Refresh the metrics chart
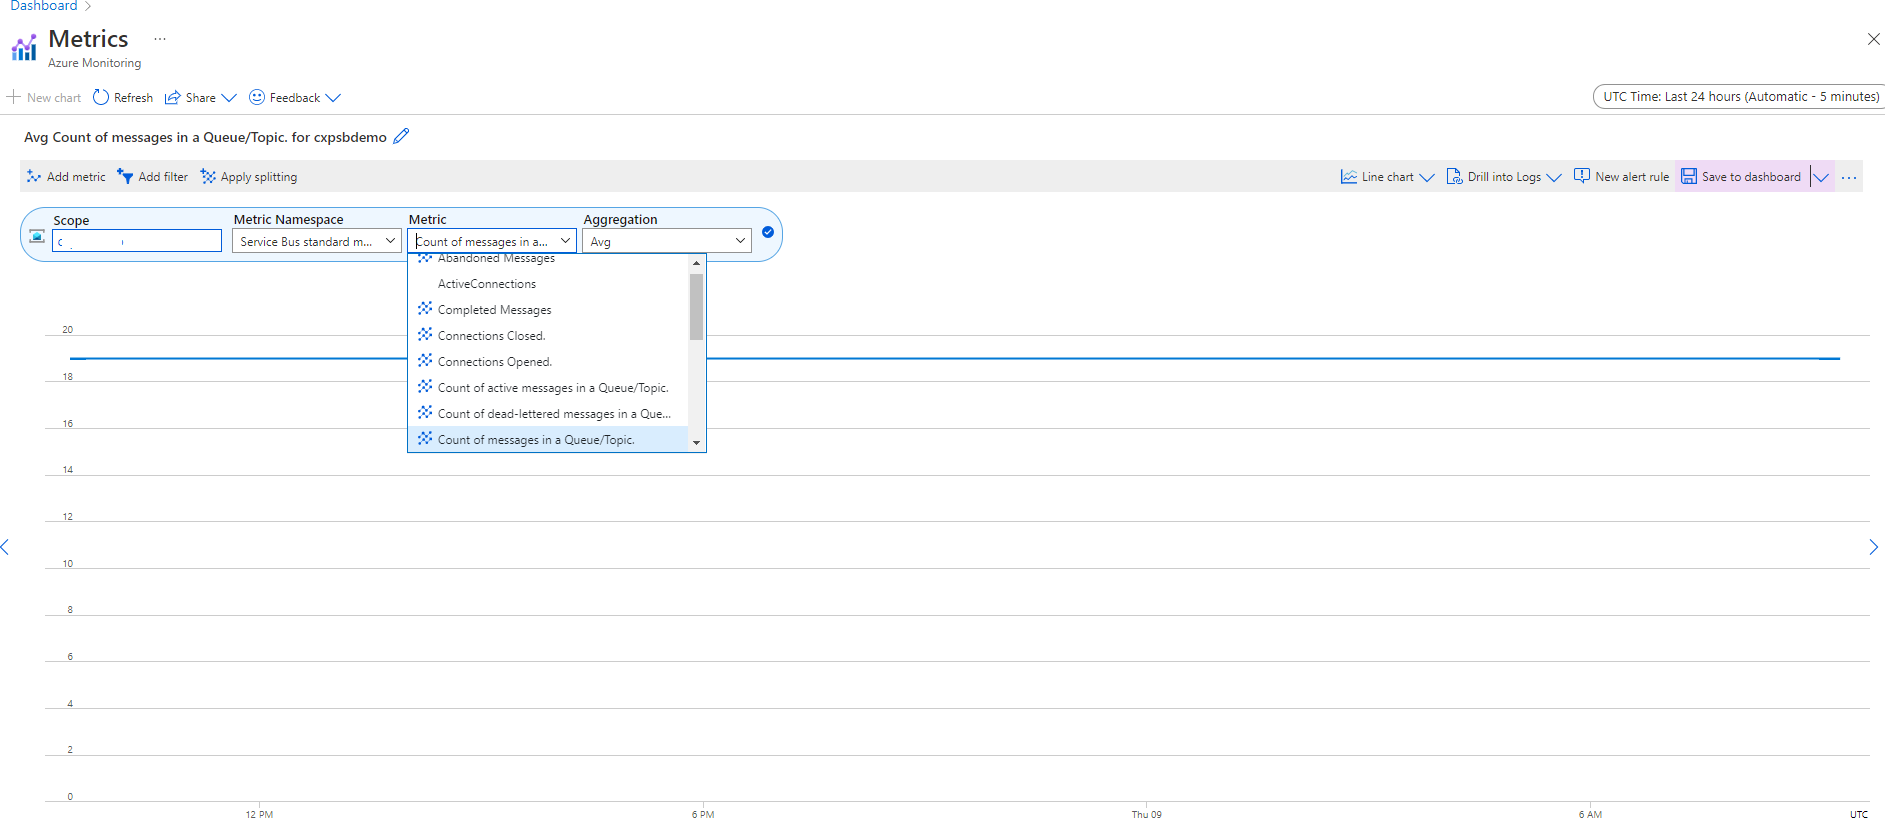This screenshot has width=1885, height=825. (x=123, y=97)
